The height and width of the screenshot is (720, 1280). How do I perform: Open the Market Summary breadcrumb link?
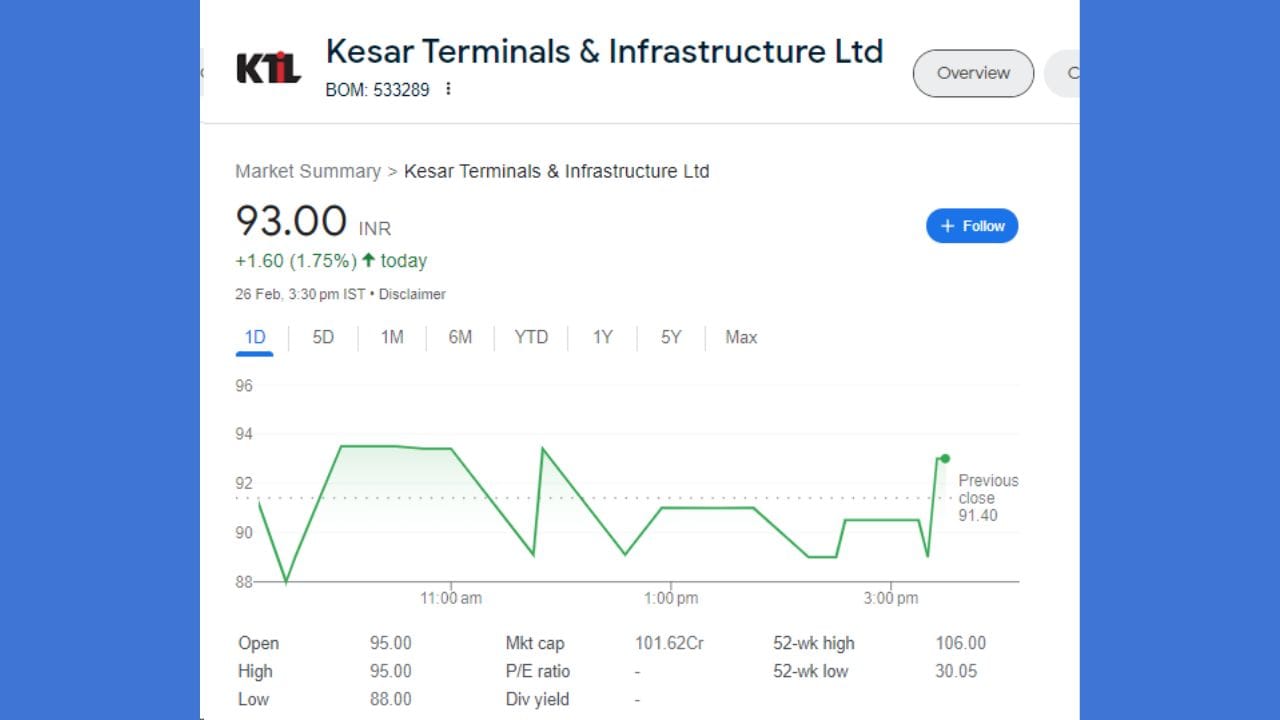(308, 171)
